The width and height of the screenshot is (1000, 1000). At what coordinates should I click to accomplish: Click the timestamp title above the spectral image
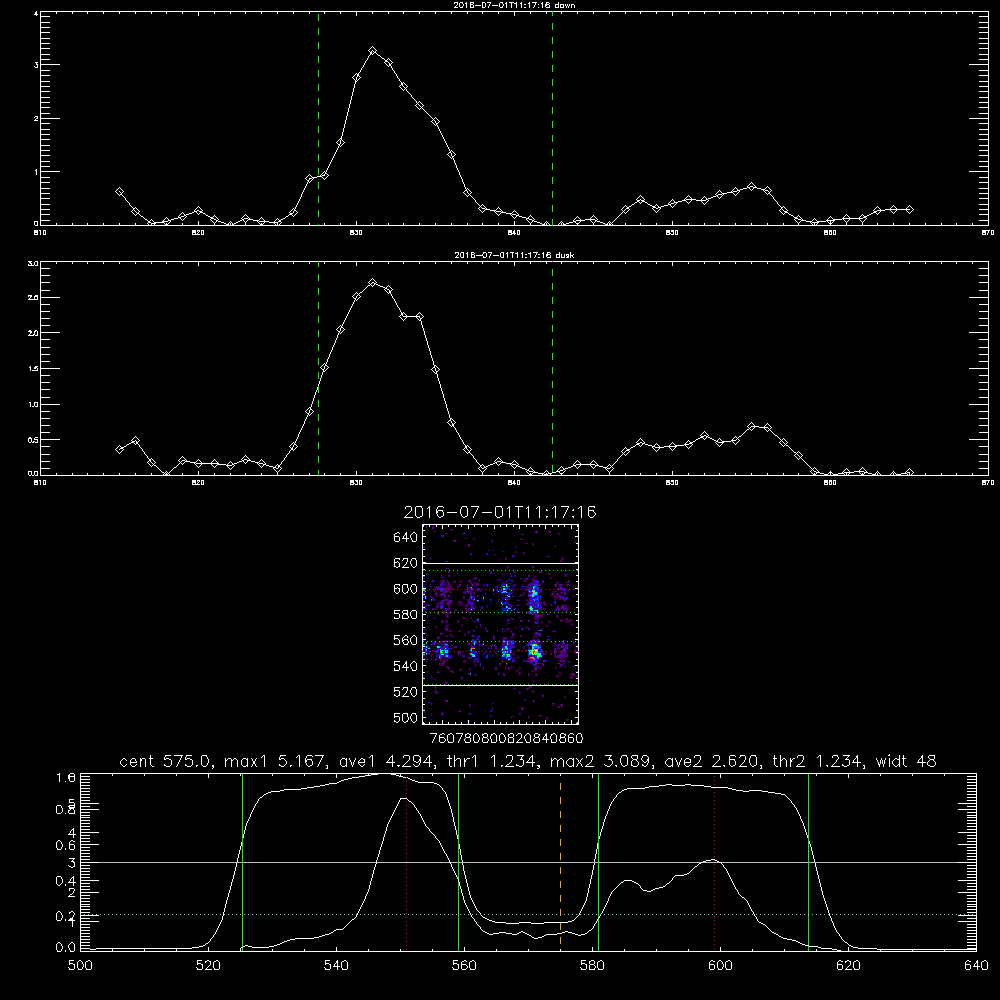[x=500, y=512]
